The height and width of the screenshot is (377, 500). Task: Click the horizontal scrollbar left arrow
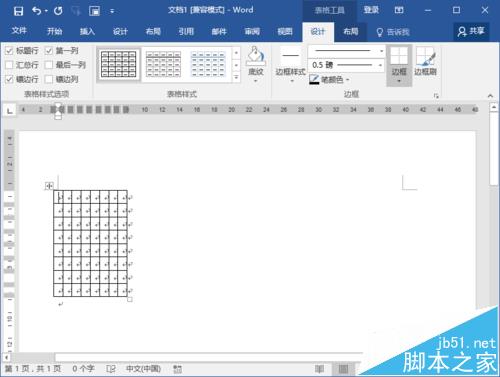tap(6, 357)
